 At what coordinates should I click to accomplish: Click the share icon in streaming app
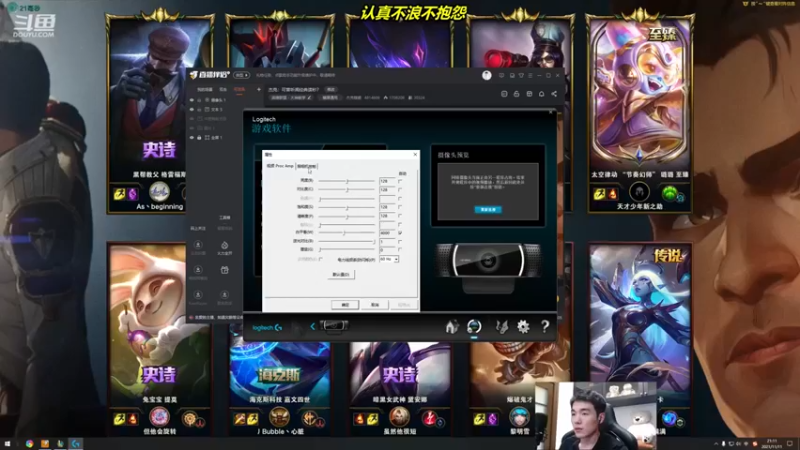coord(554,93)
